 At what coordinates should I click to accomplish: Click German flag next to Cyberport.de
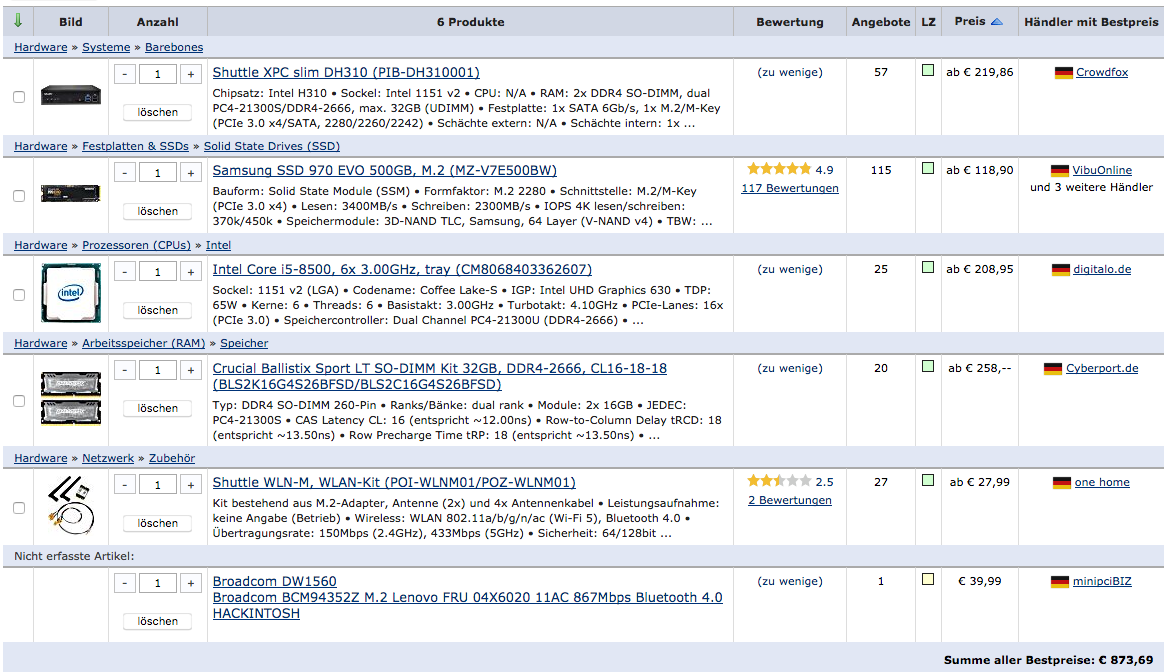[x=1053, y=368]
